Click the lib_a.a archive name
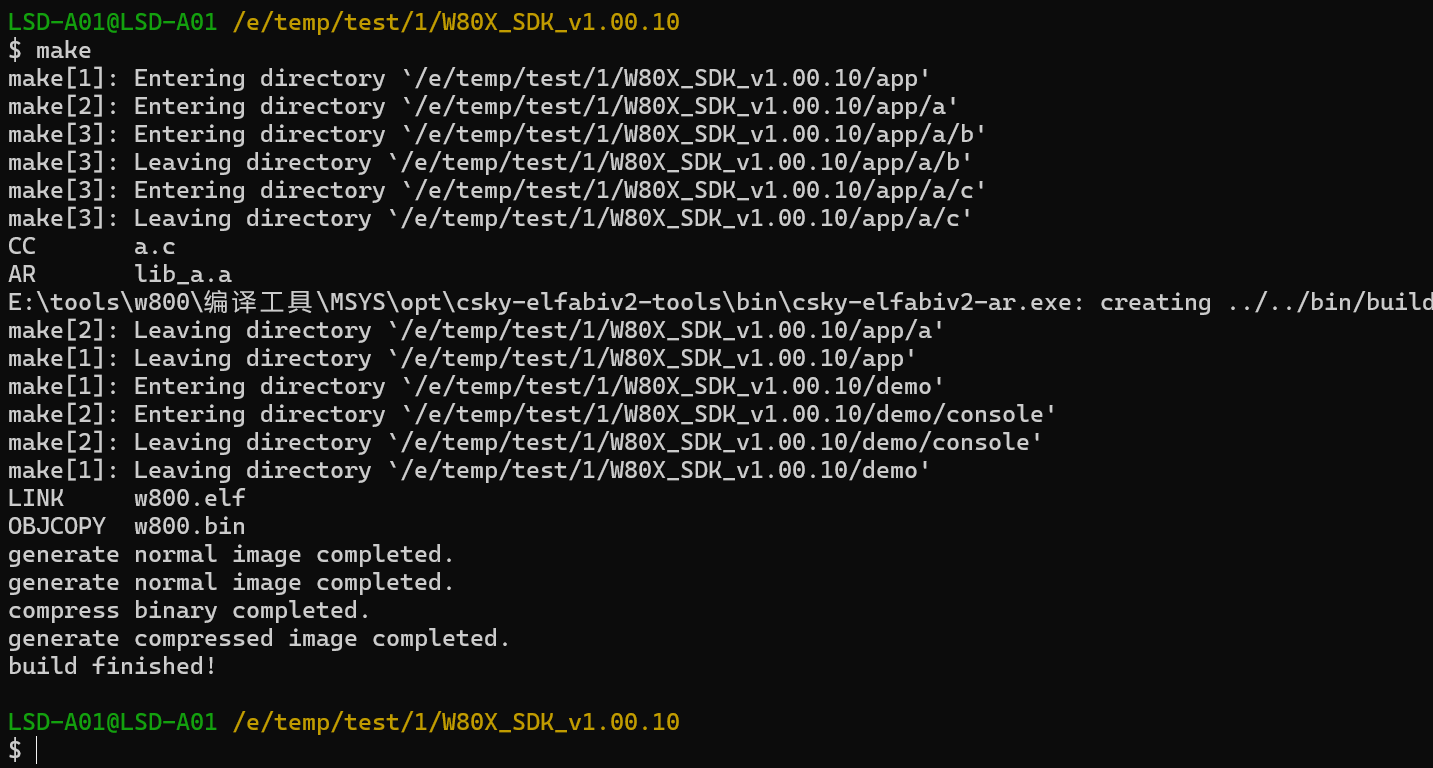 pos(182,274)
